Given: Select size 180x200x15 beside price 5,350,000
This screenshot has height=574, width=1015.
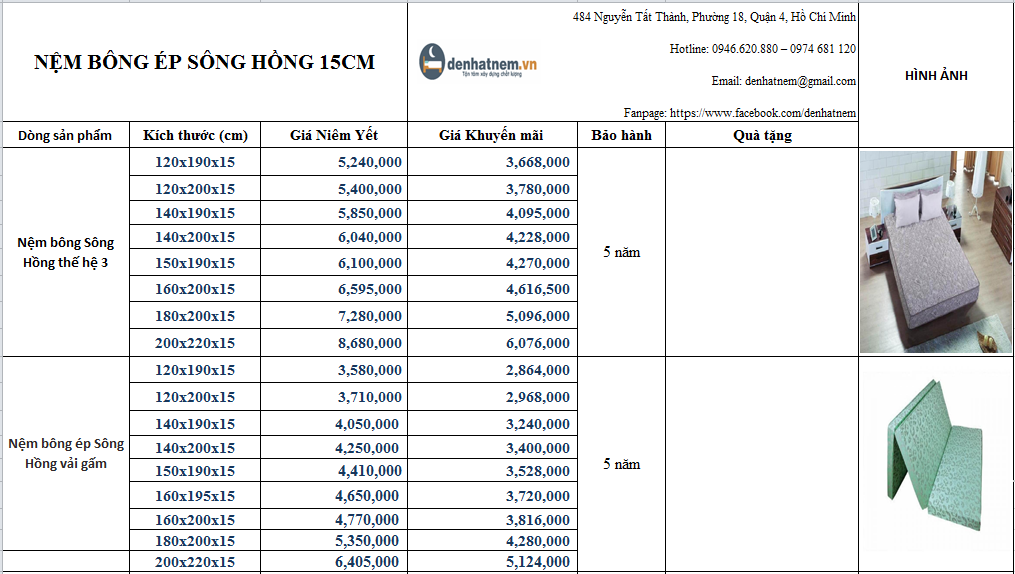Looking at the screenshot, I should pyautogui.click(x=195, y=540).
